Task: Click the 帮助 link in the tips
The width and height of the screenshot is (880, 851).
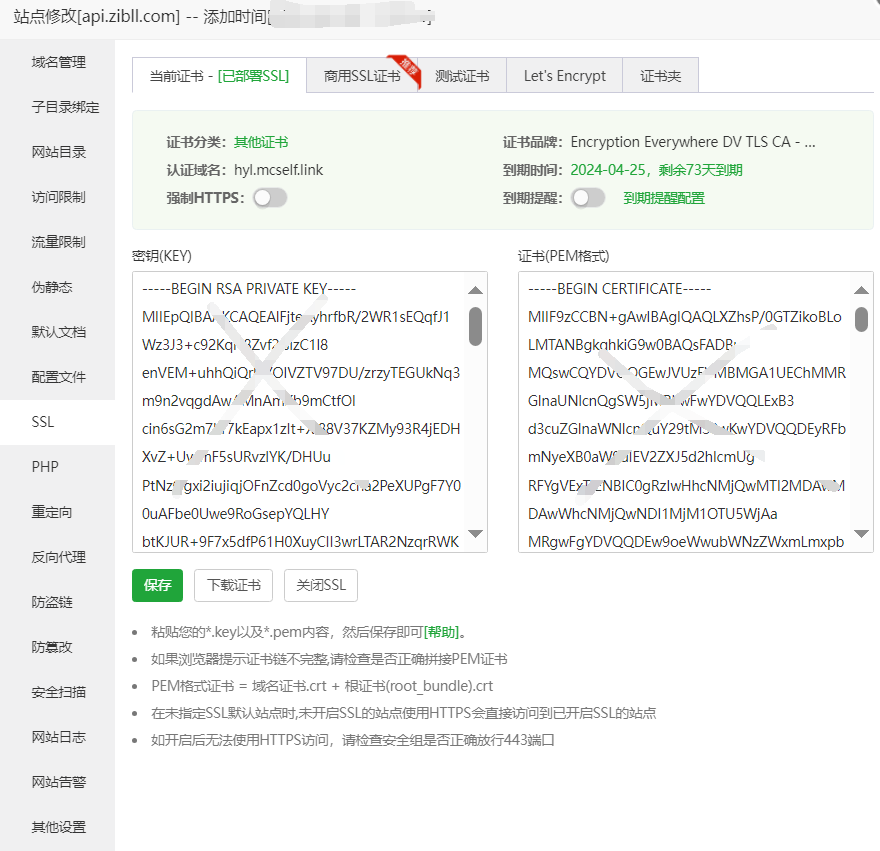Action: coord(441,632)
